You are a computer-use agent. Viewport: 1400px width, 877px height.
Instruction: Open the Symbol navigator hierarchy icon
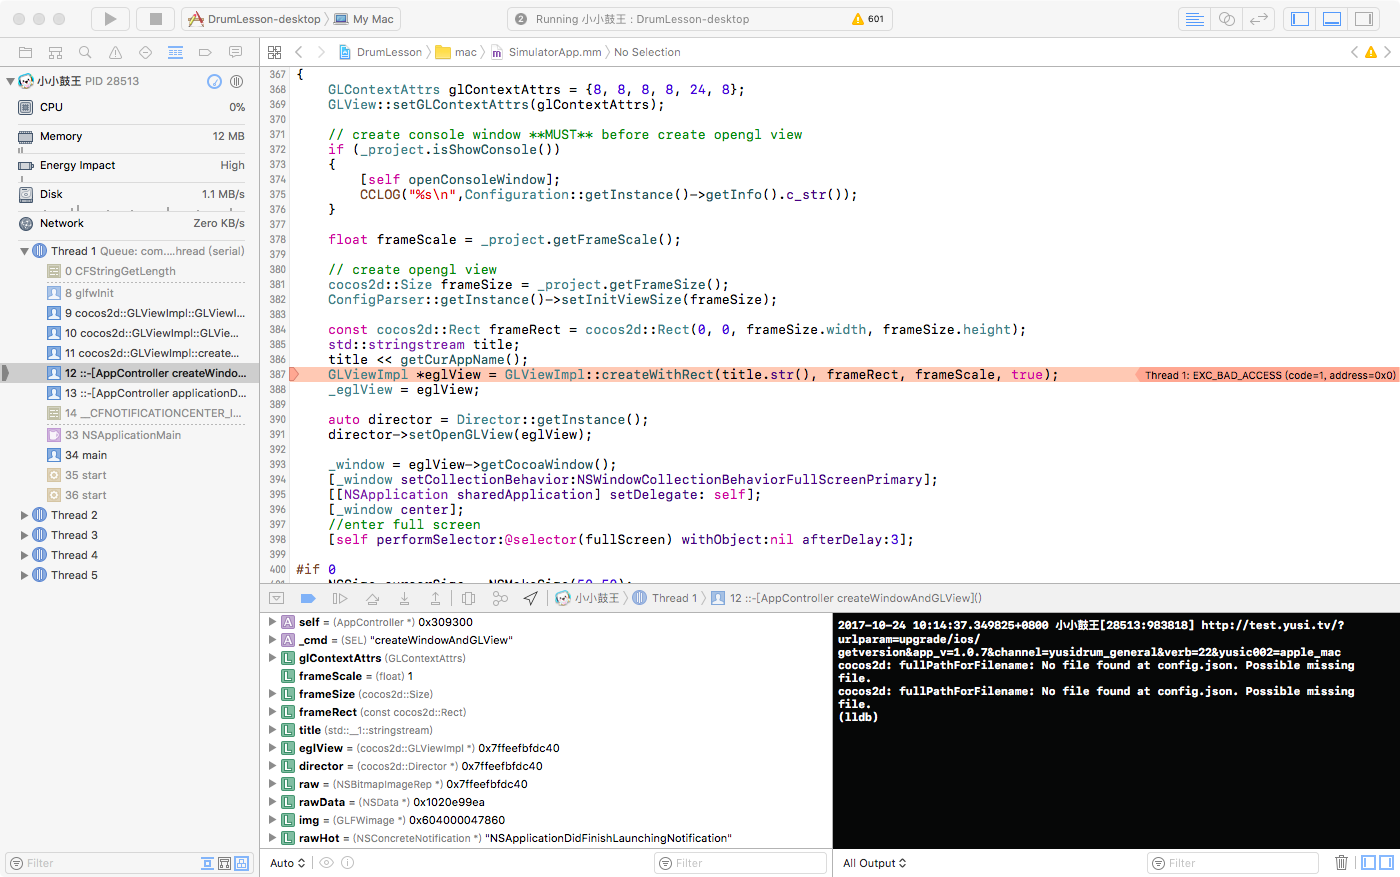coord(56,52)
